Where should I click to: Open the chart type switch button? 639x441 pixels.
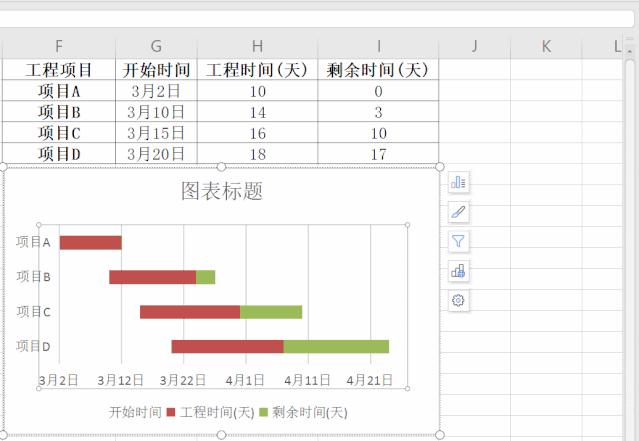[458, 271]
